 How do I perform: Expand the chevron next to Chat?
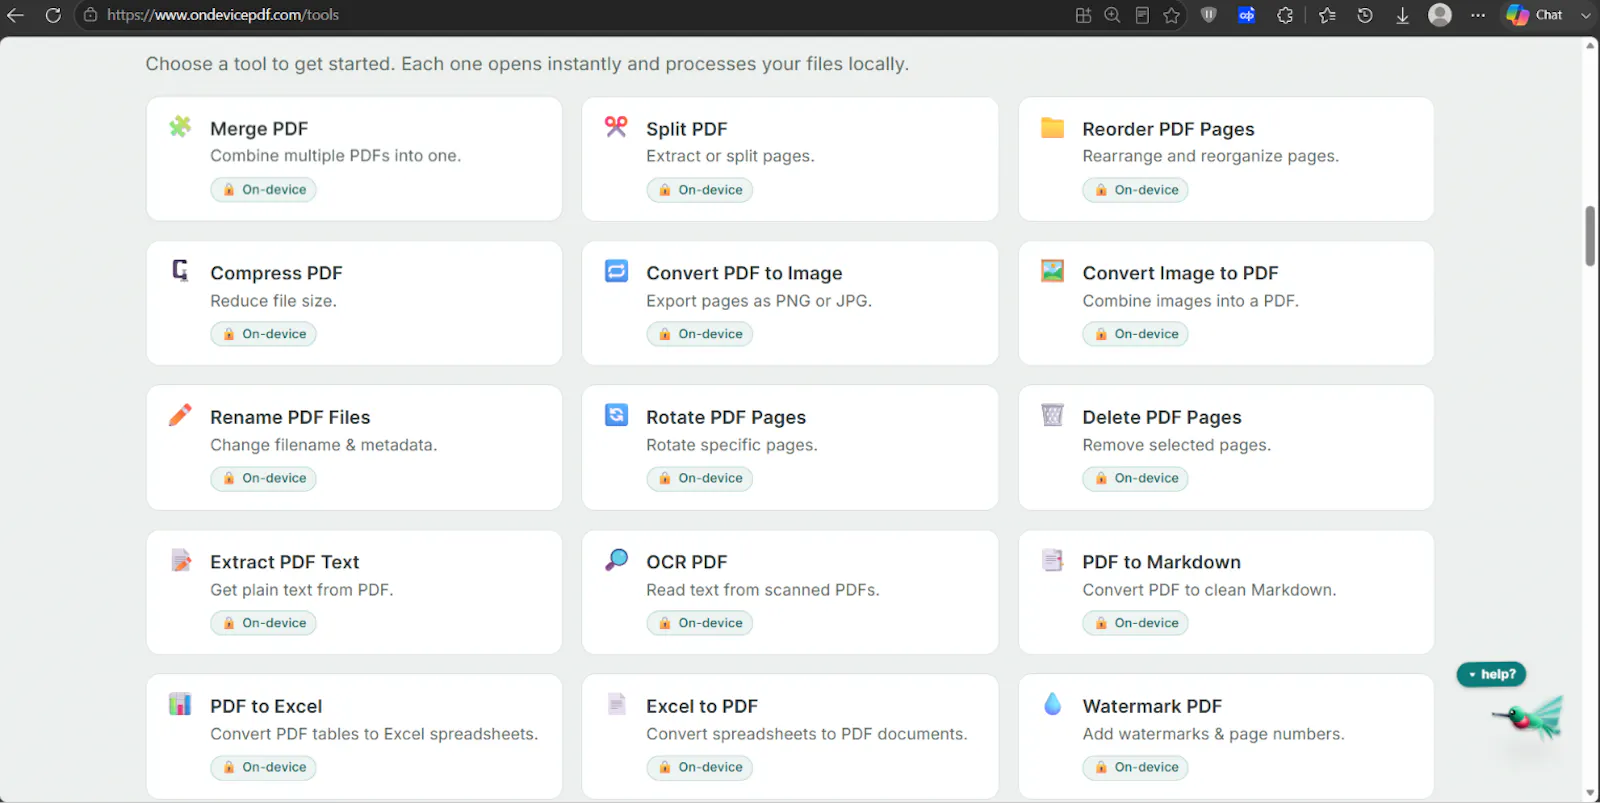[1585, 15]
